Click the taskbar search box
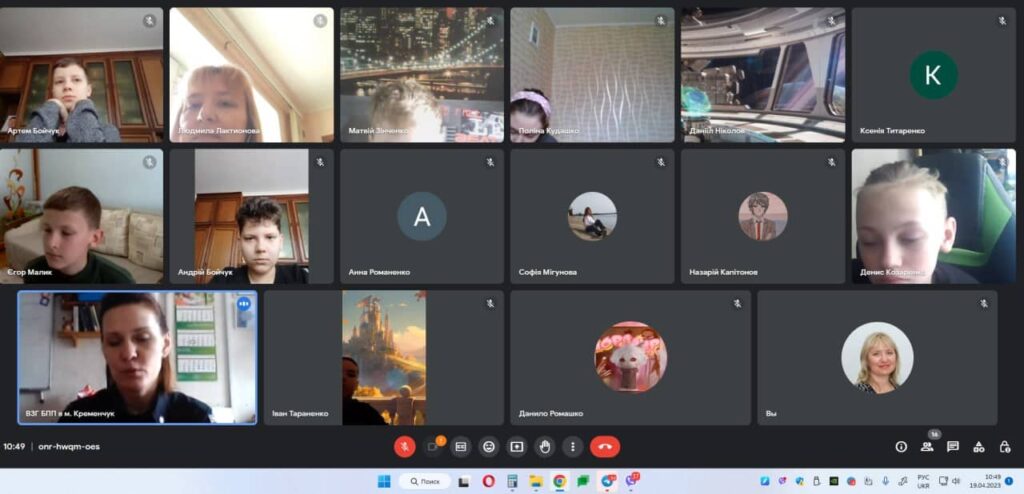Image resolution: width=1024 pixels, height=494 pixels. 425,481
